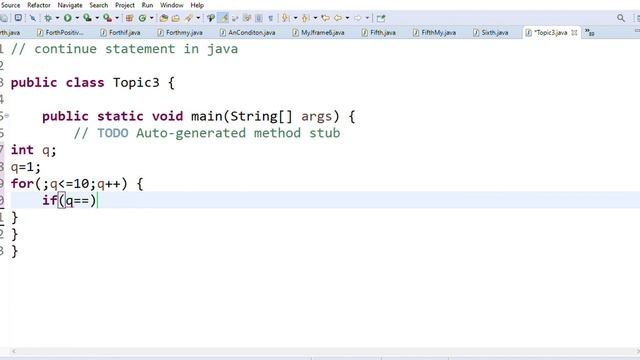This screenshot has width=640, height=360.
Task: Open the Next Annotation dropdown arrow
Action: tap(295, 18)
